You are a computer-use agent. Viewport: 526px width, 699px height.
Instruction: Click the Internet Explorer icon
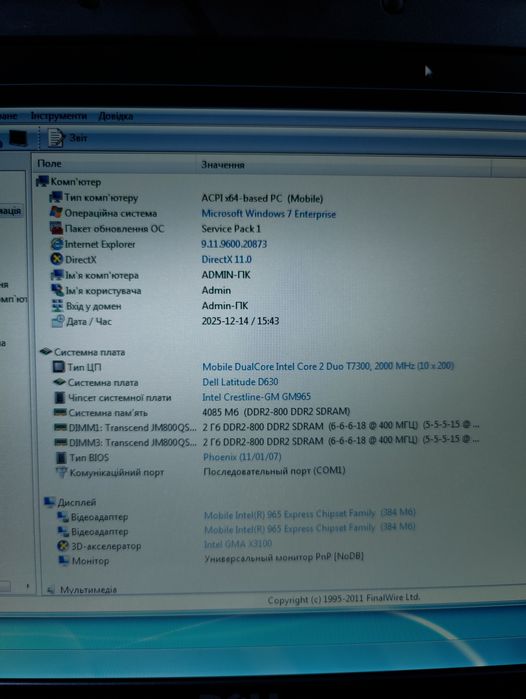pos(57,244)
